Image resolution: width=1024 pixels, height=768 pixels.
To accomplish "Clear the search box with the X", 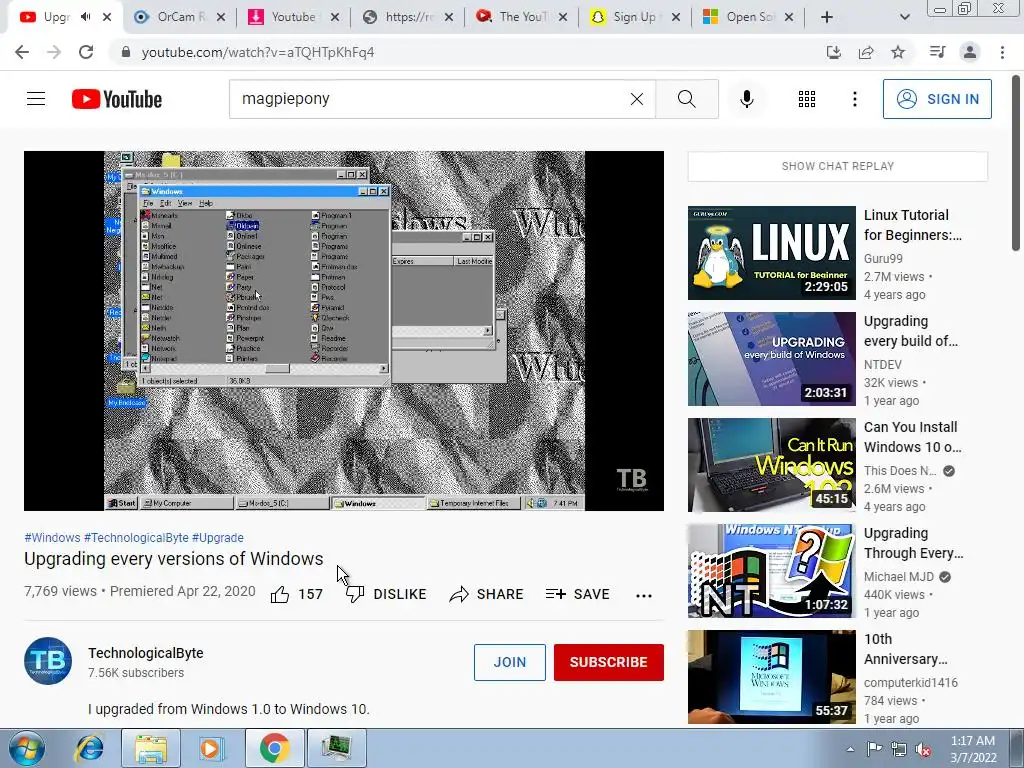I will click(x=637, y=99).
